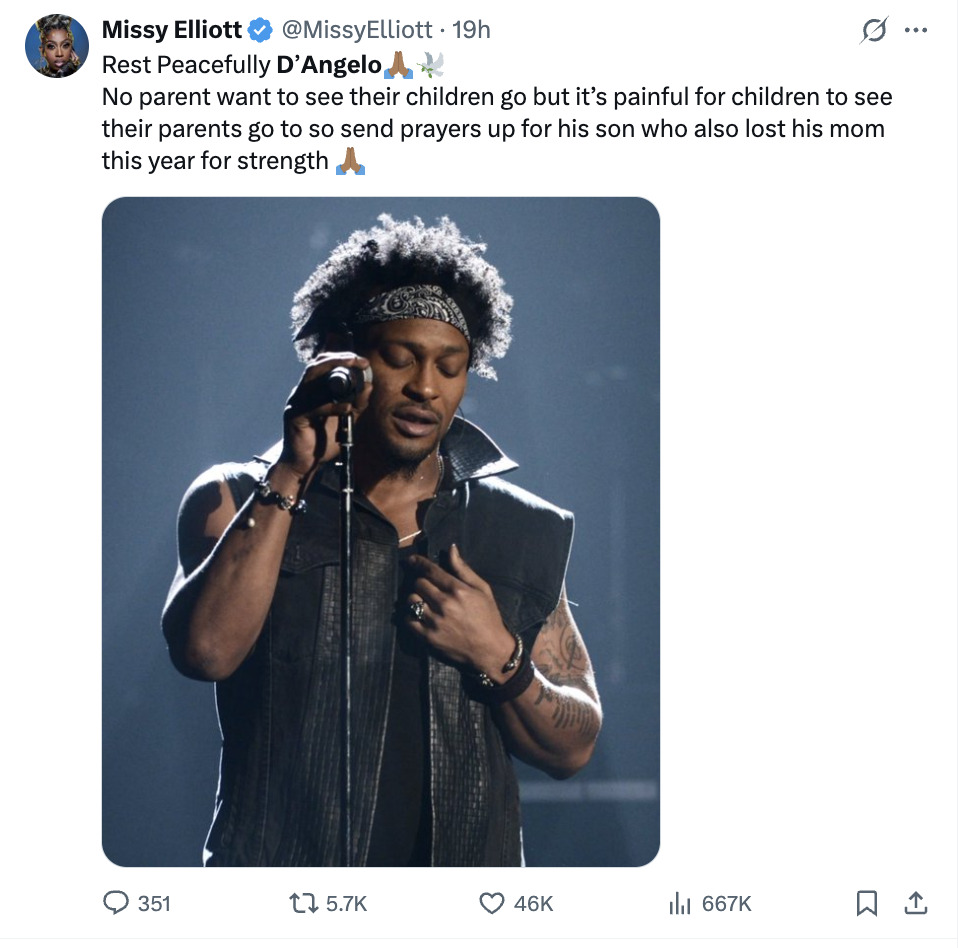Click Missy Elliott's profile avatar

pyautogui.click(x=58, y=46)
